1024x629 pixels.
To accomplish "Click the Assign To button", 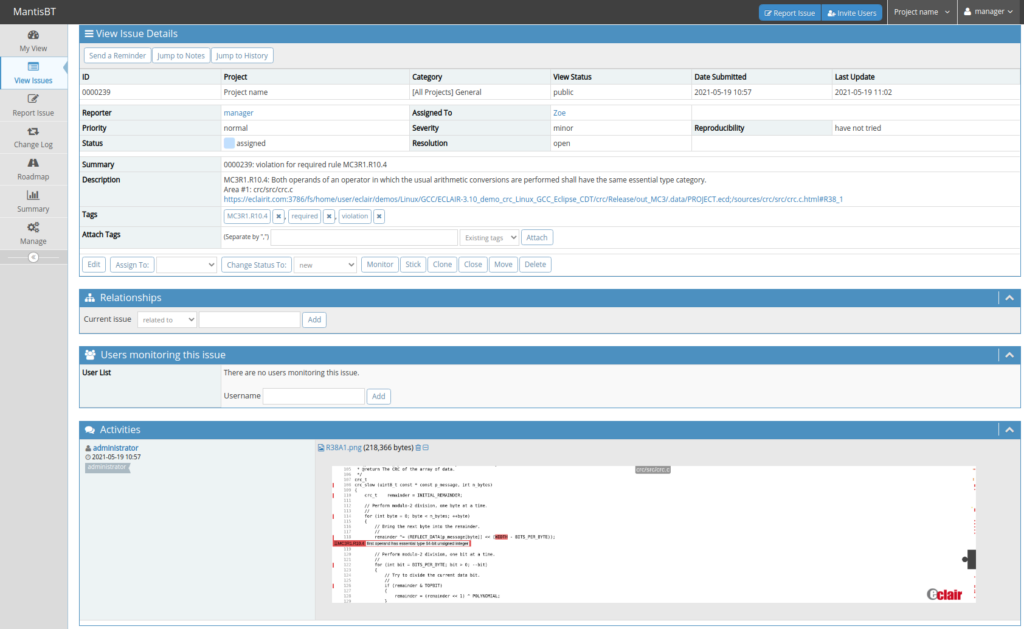I will click(132, 265).
